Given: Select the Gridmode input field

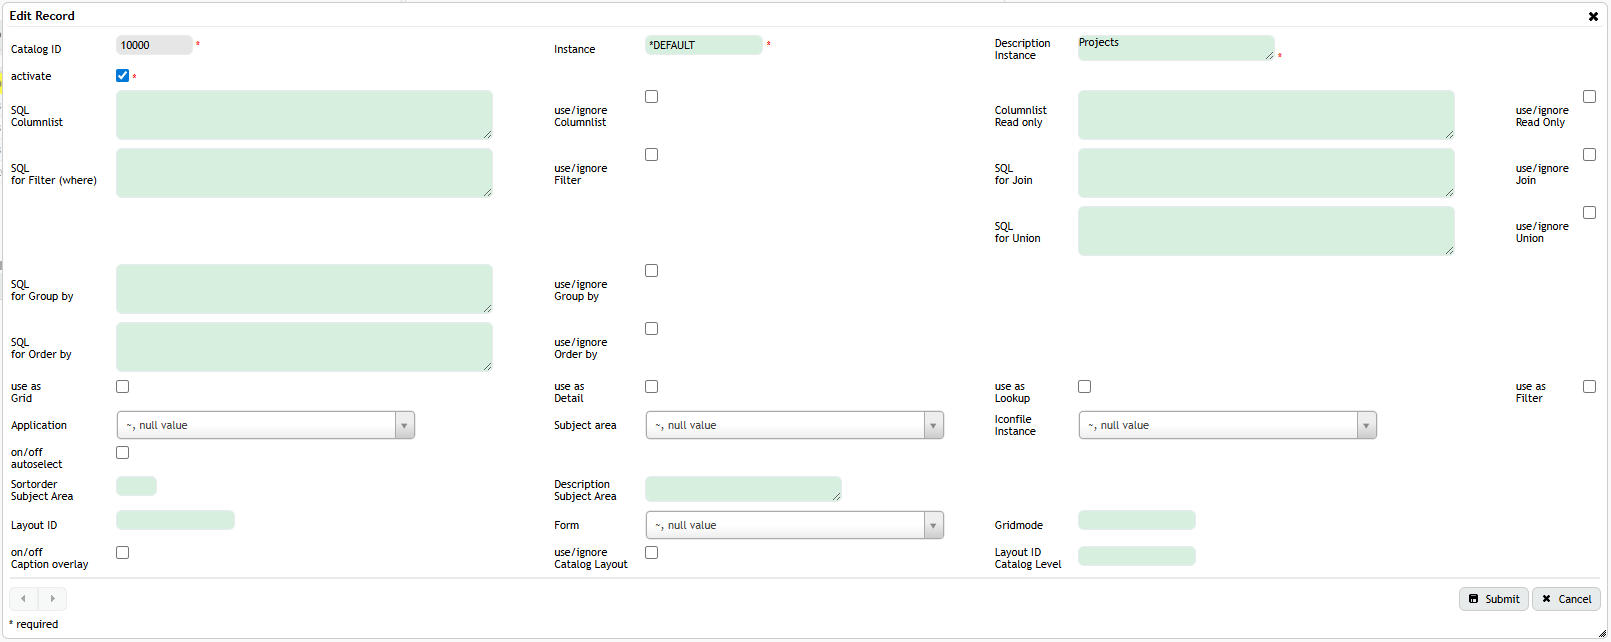Looking at the screenshot, I should pos(1136,520).
